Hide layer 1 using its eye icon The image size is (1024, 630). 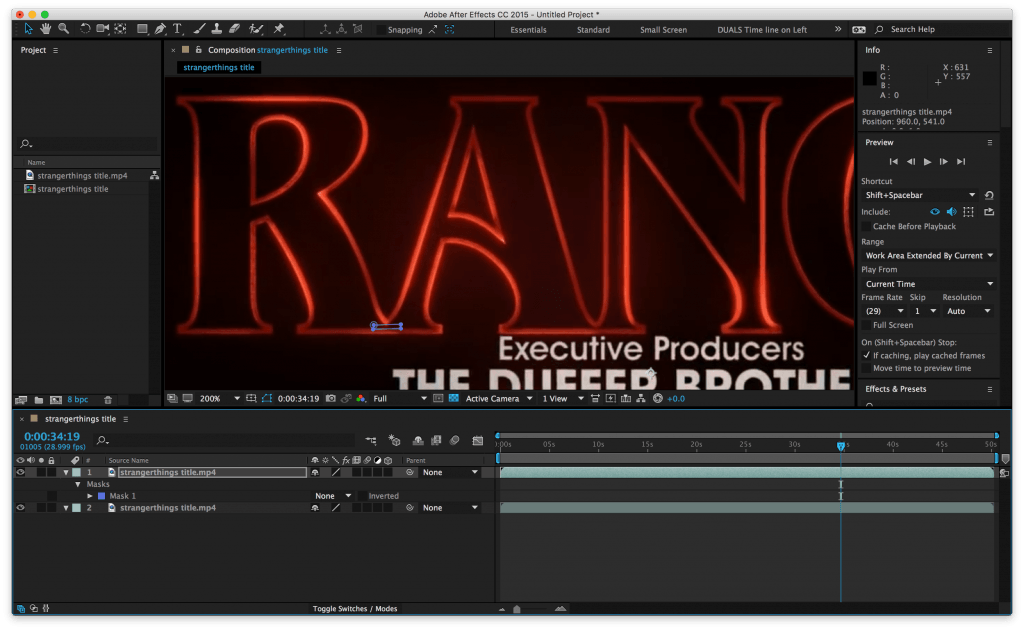(20, 472)
